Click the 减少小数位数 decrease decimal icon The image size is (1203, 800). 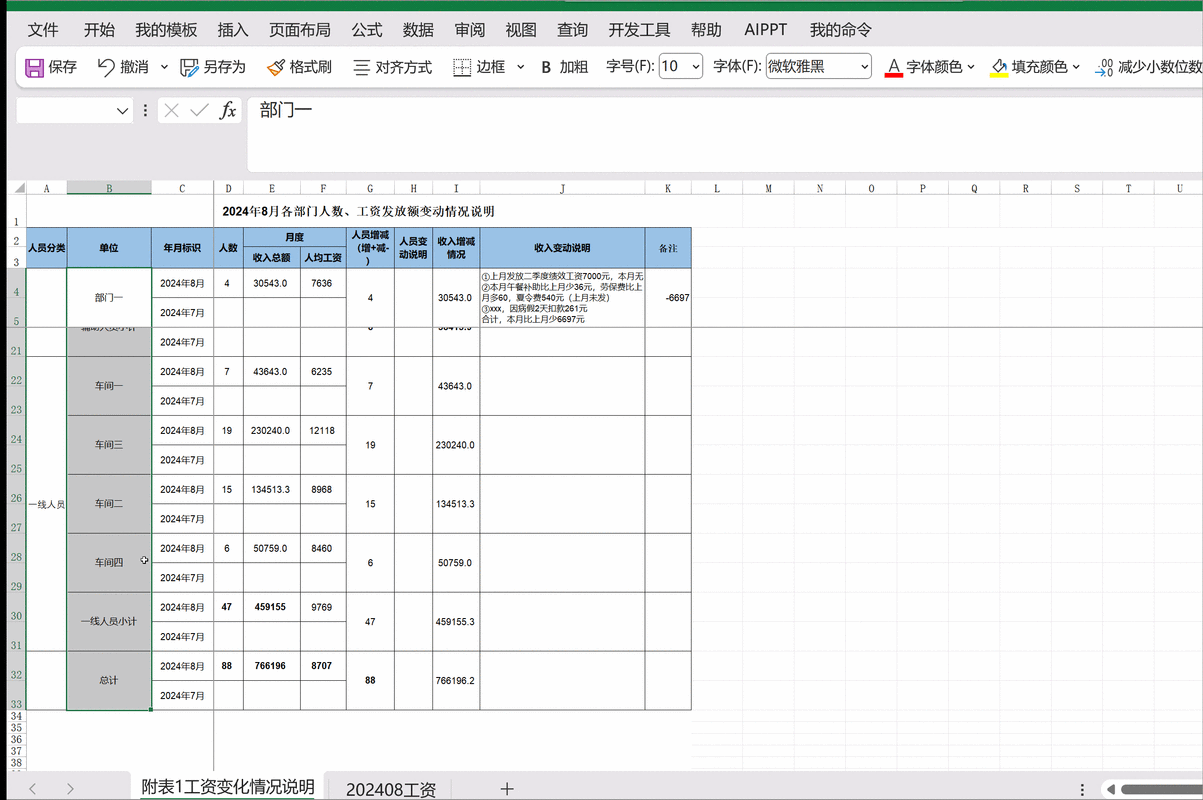(1104, 66)
